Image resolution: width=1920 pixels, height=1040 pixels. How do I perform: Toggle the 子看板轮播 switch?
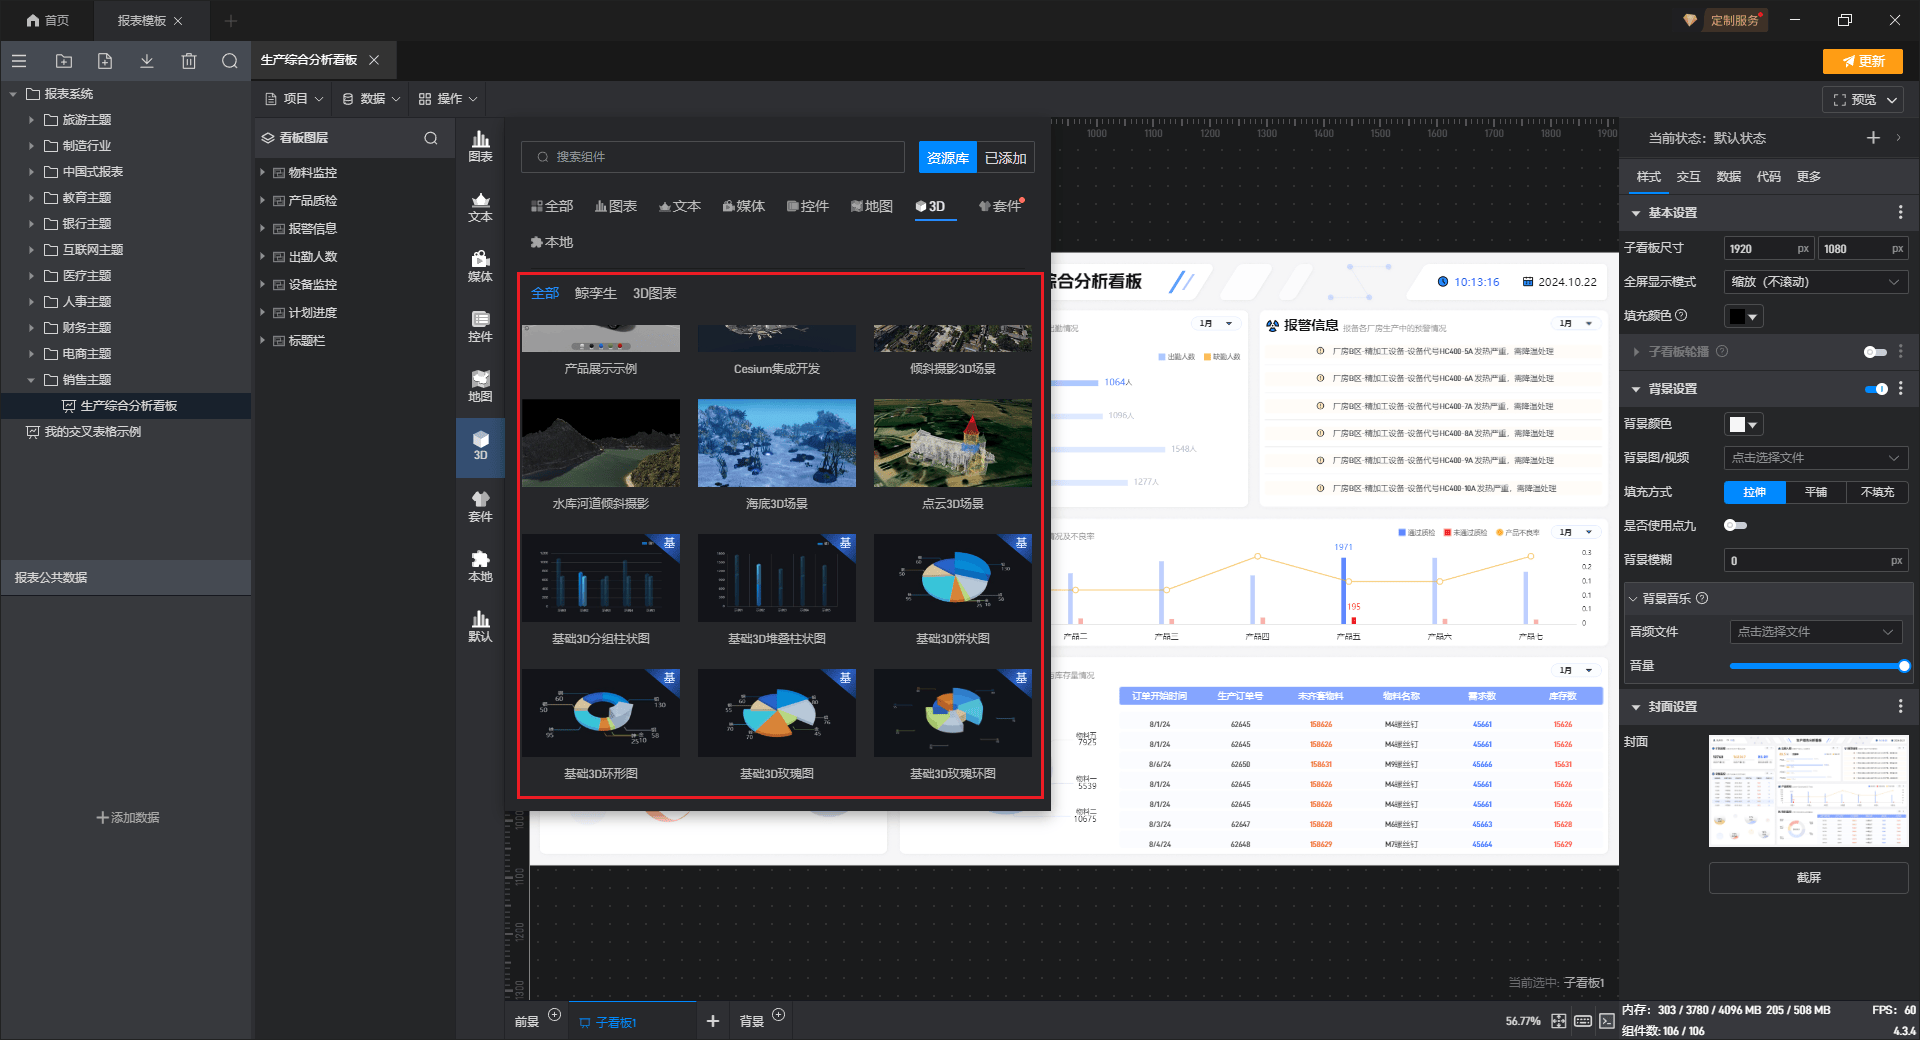[x=1875, y=352]
